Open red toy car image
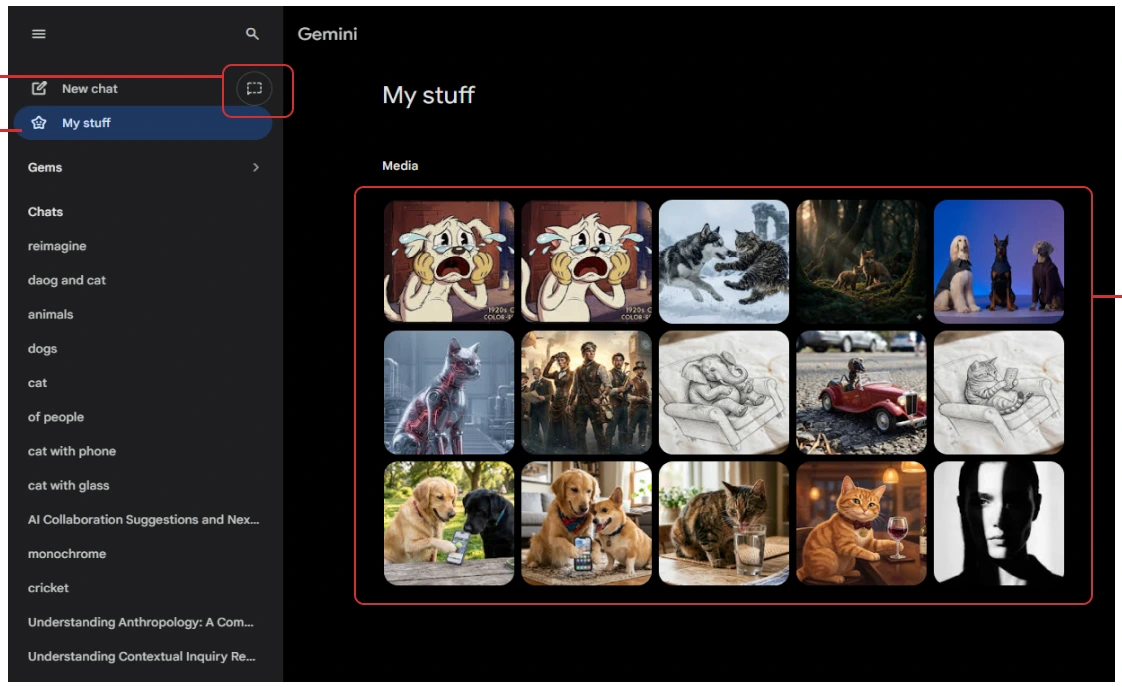Image resolution: width=1122 pixels, height=687 pixels. (x=861, y=392)
